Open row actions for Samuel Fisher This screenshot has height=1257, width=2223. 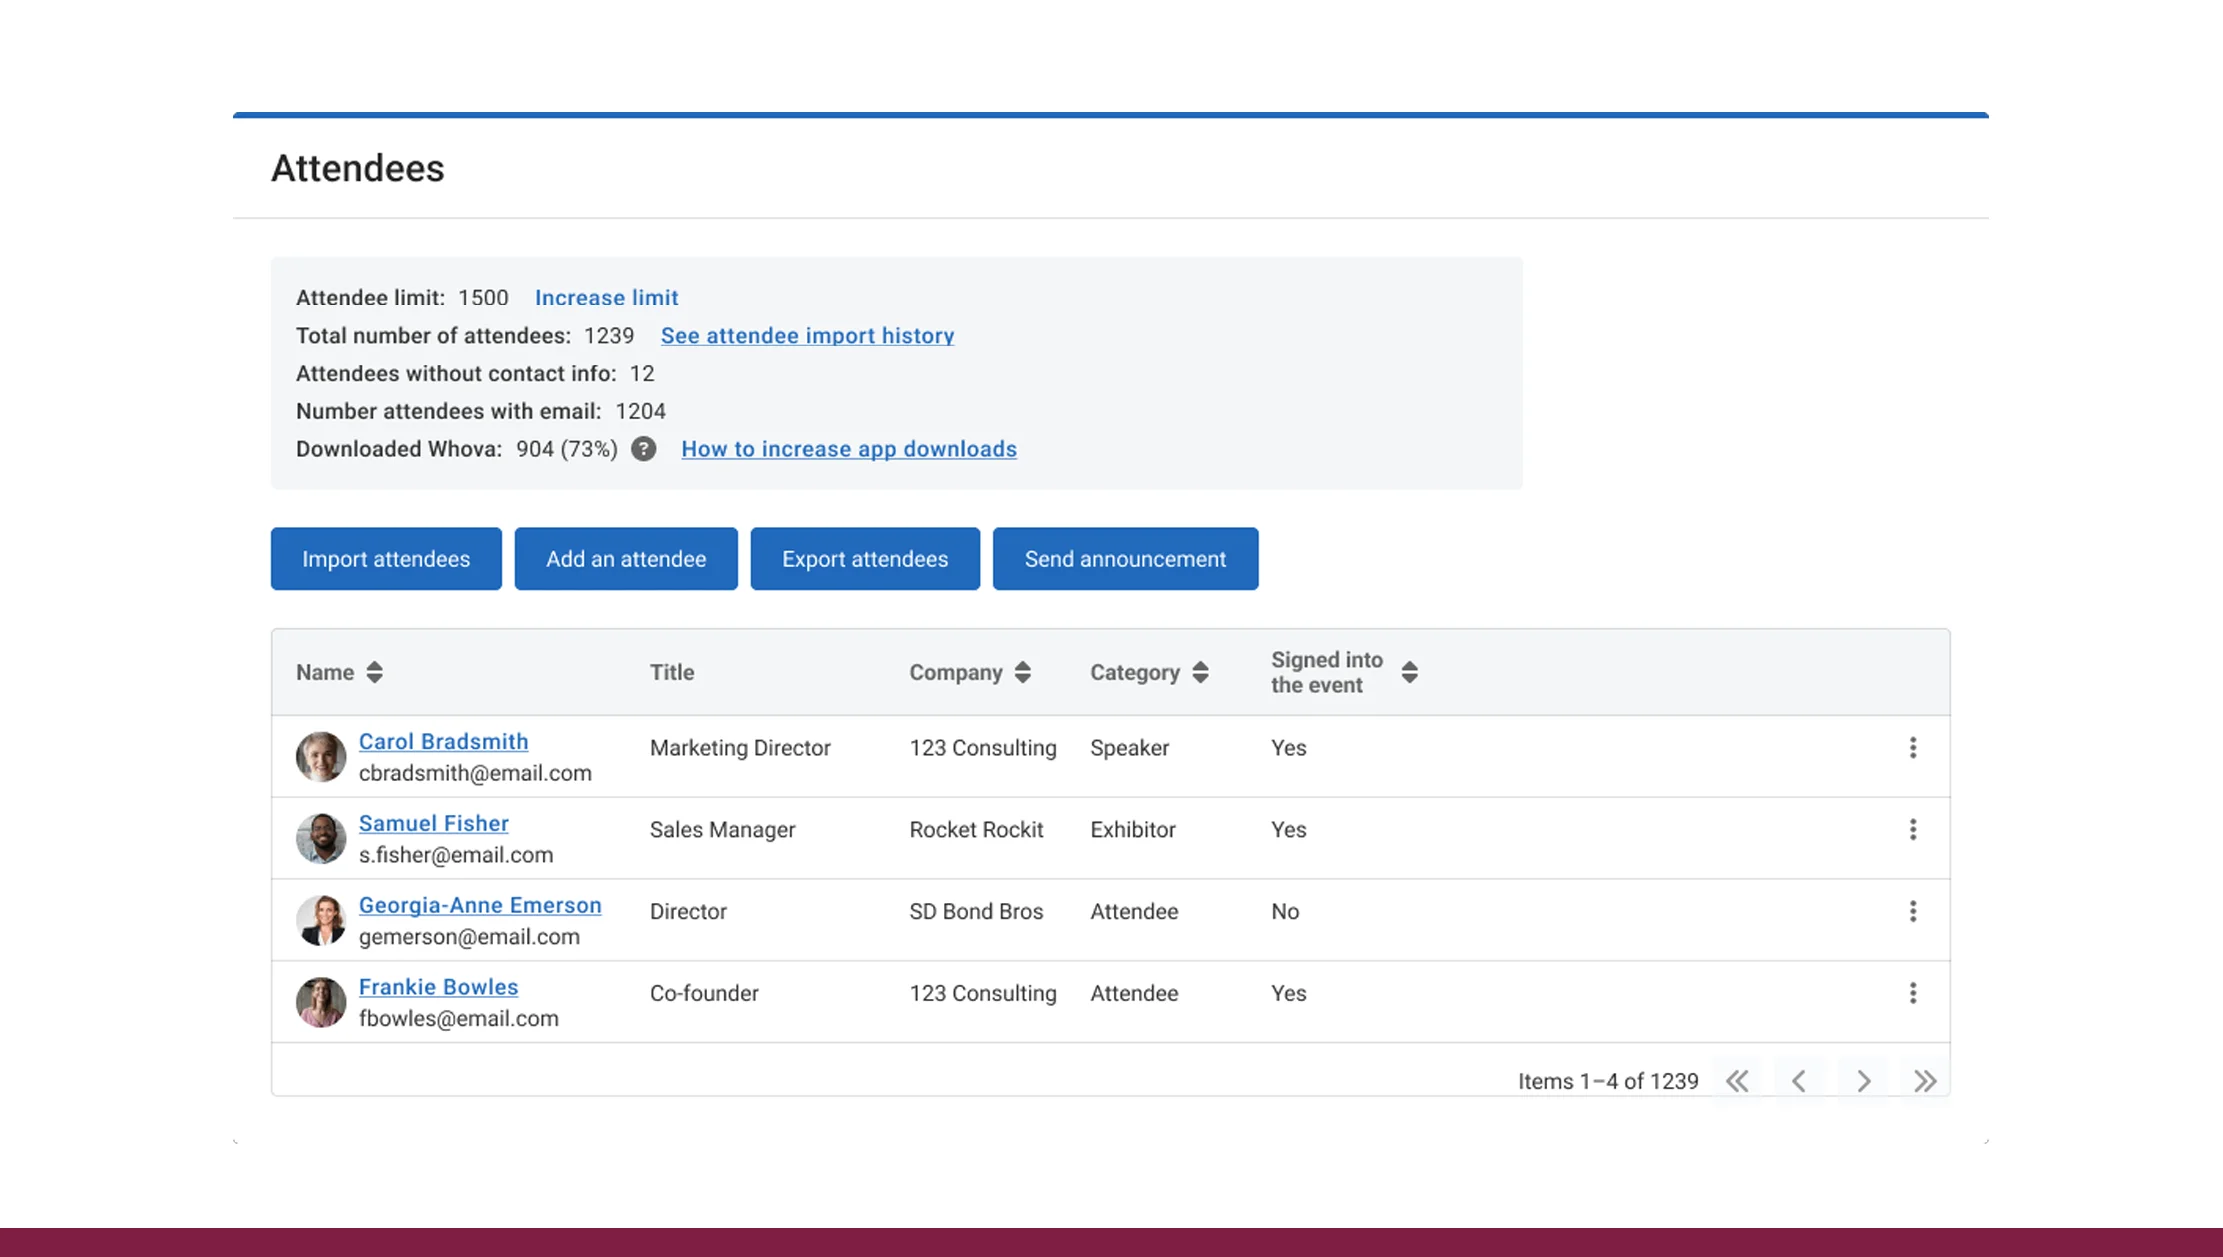[x=1913, y=829]
